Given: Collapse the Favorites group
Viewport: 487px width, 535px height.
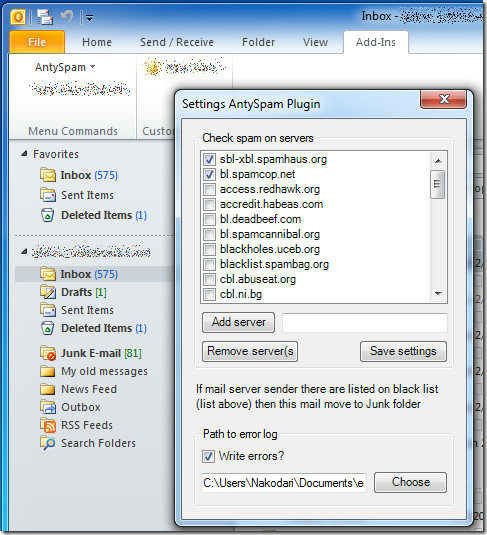Looking at the screenshot, I should click(x=24, y=154).
